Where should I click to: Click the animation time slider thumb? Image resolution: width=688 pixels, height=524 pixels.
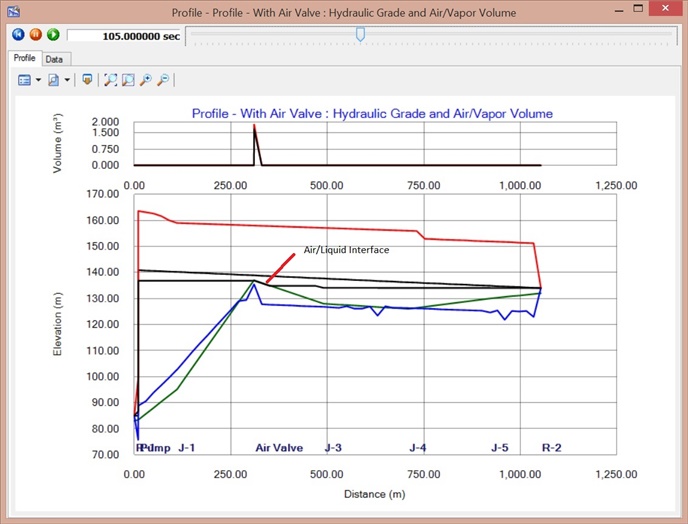360,34
